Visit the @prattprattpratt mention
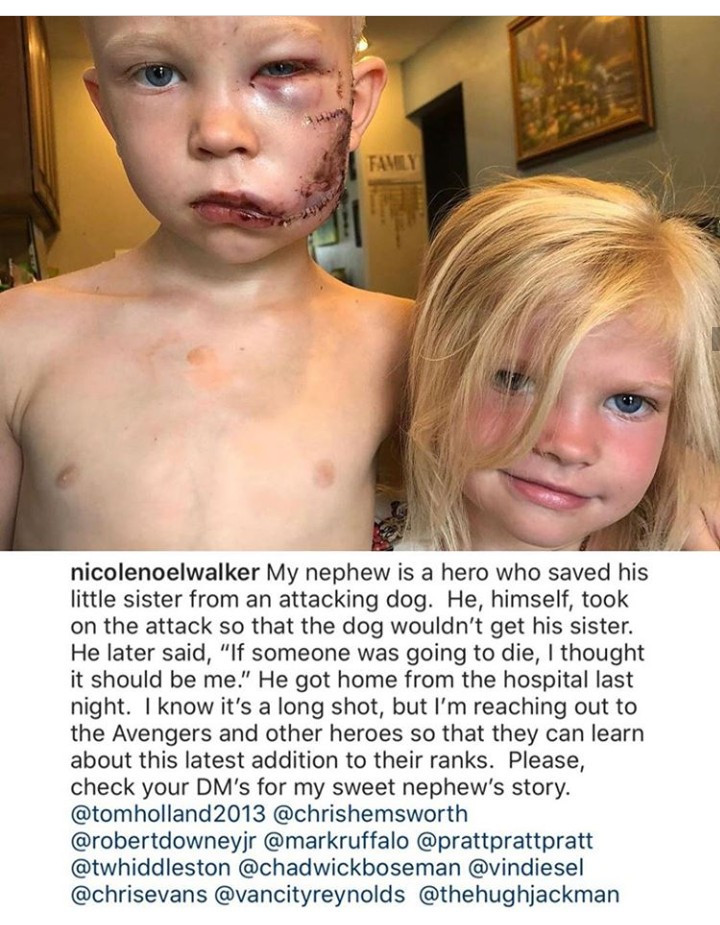This screenshot has height=925, width=720. pos(505,841)
